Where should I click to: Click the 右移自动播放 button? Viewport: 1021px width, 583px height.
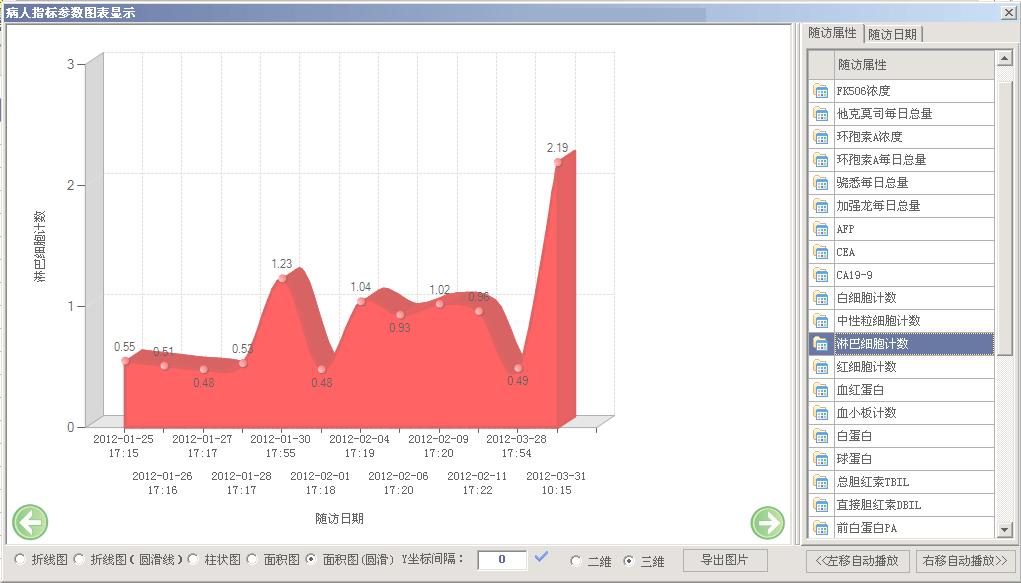click(966, 561)
